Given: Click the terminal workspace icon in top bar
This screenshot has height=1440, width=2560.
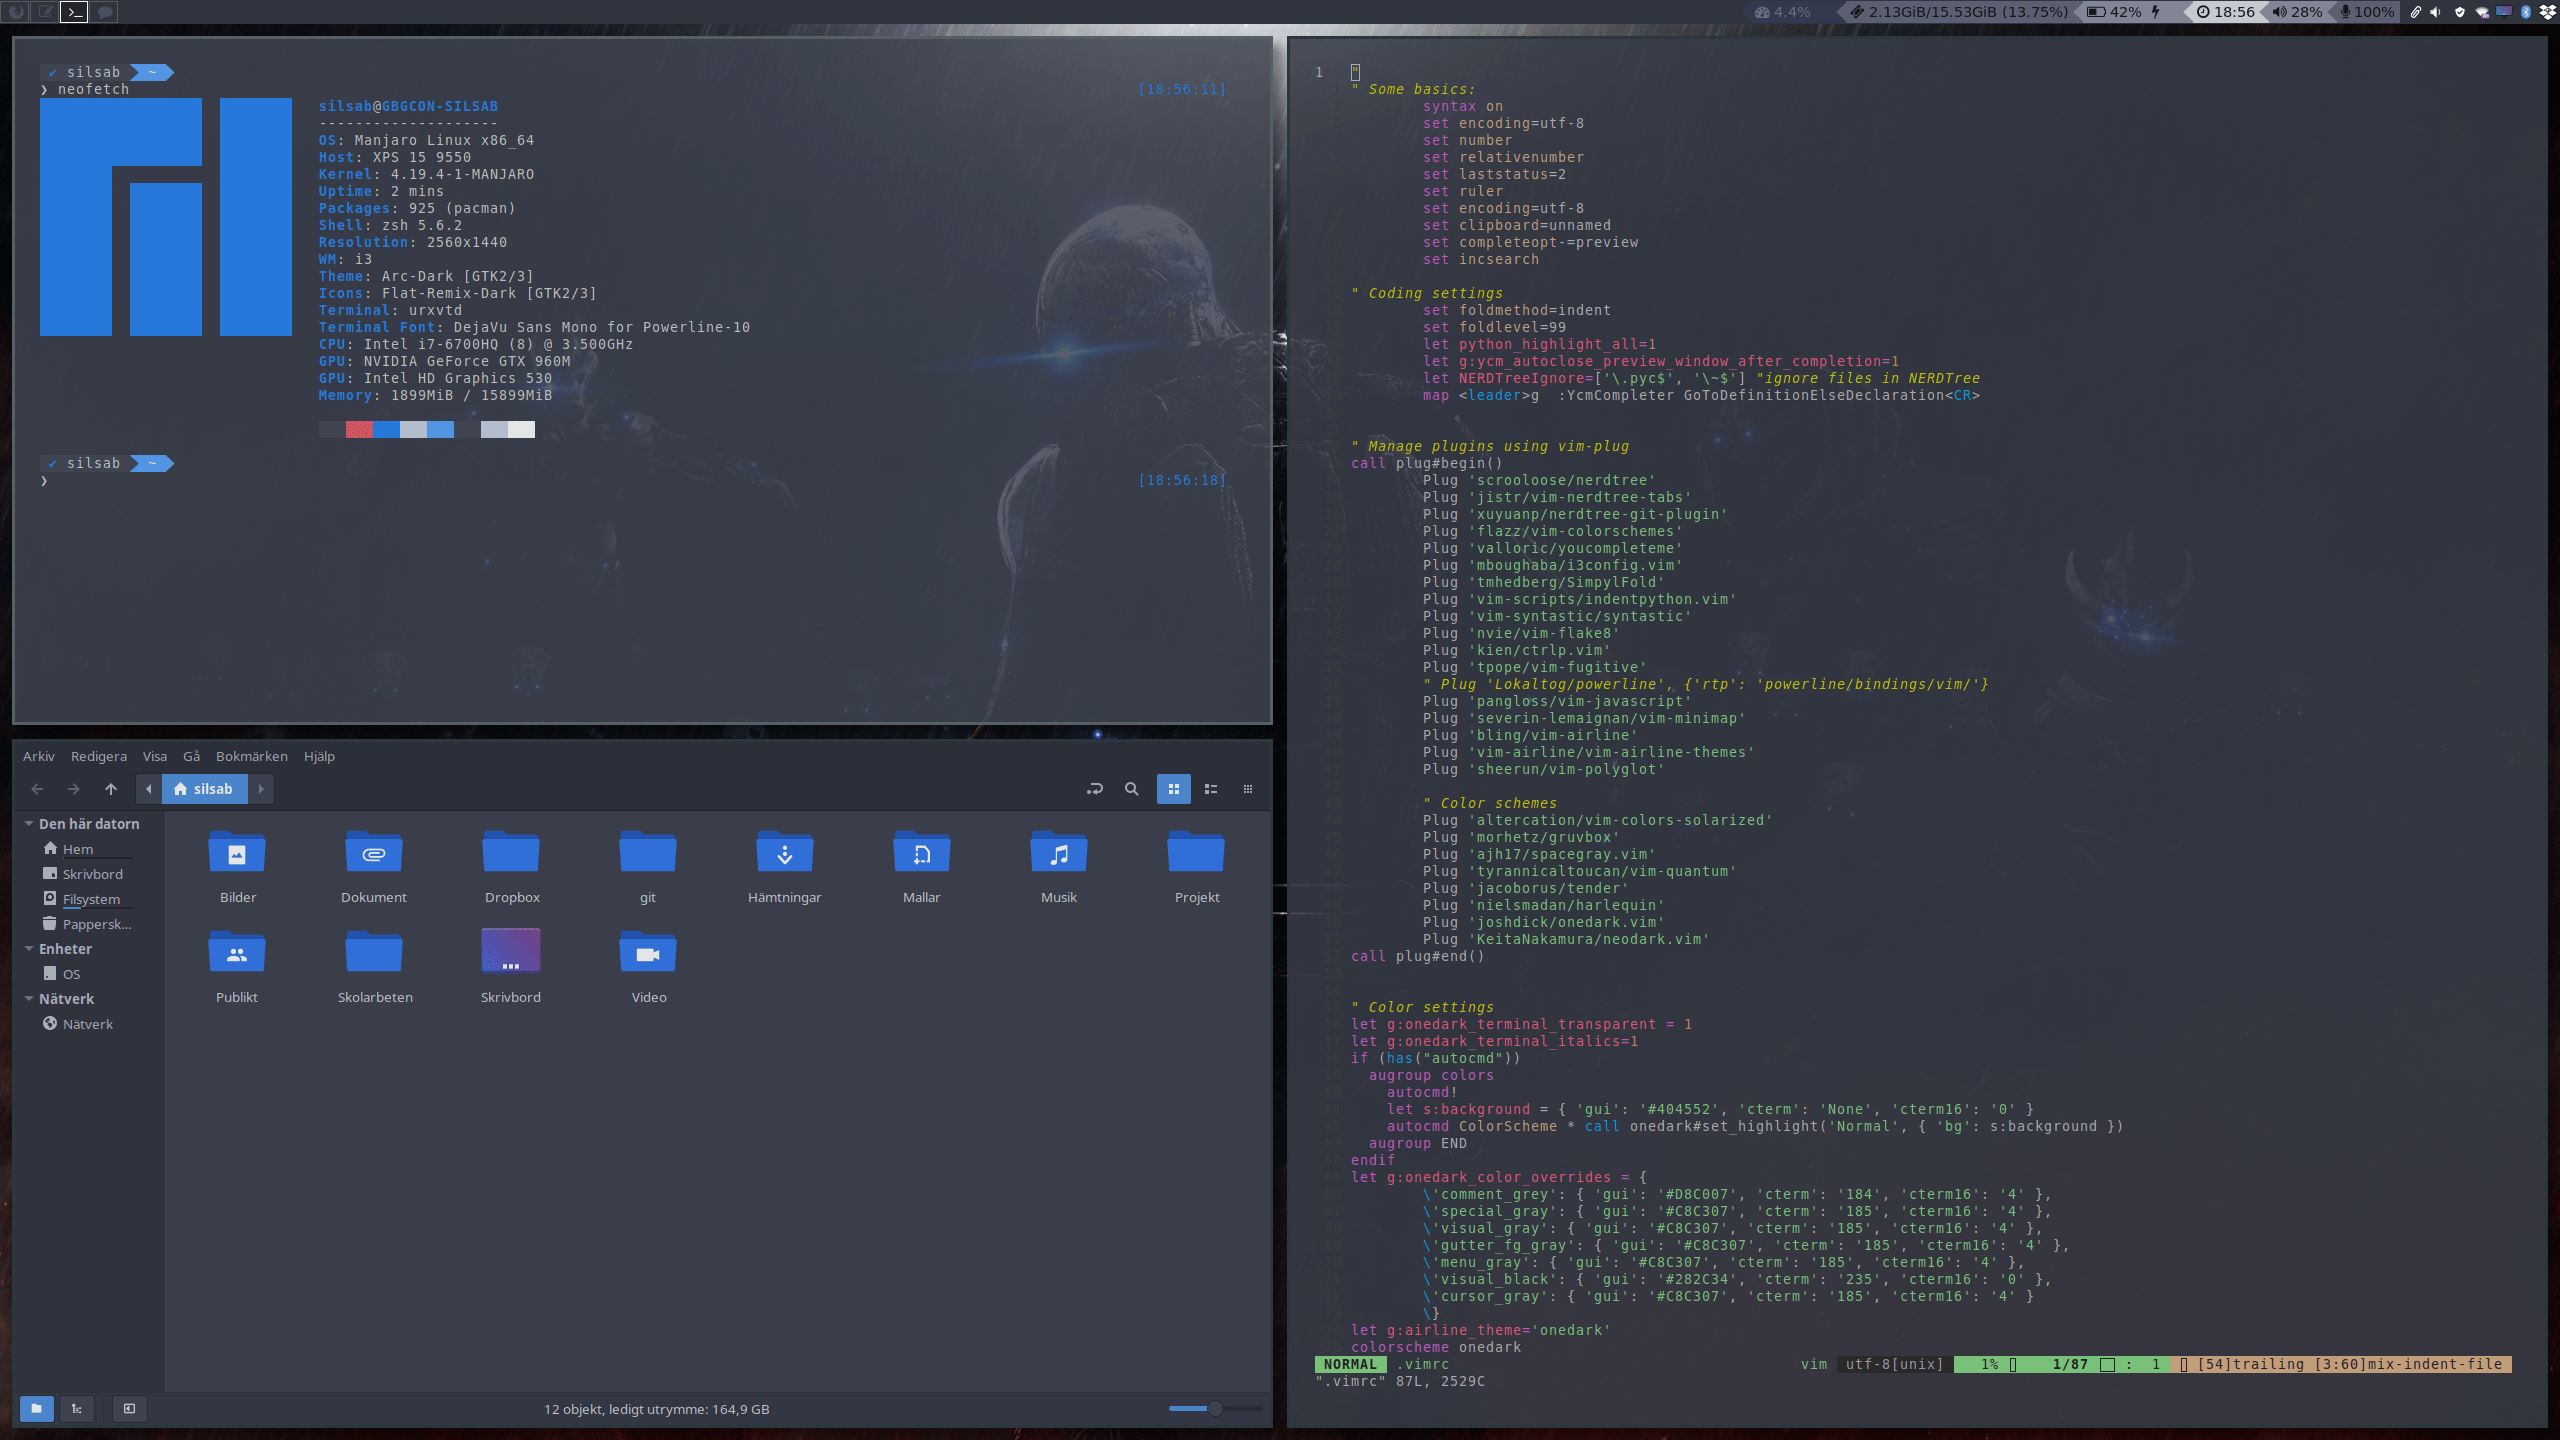Looking at the screenshot, I should click(75, 12).
